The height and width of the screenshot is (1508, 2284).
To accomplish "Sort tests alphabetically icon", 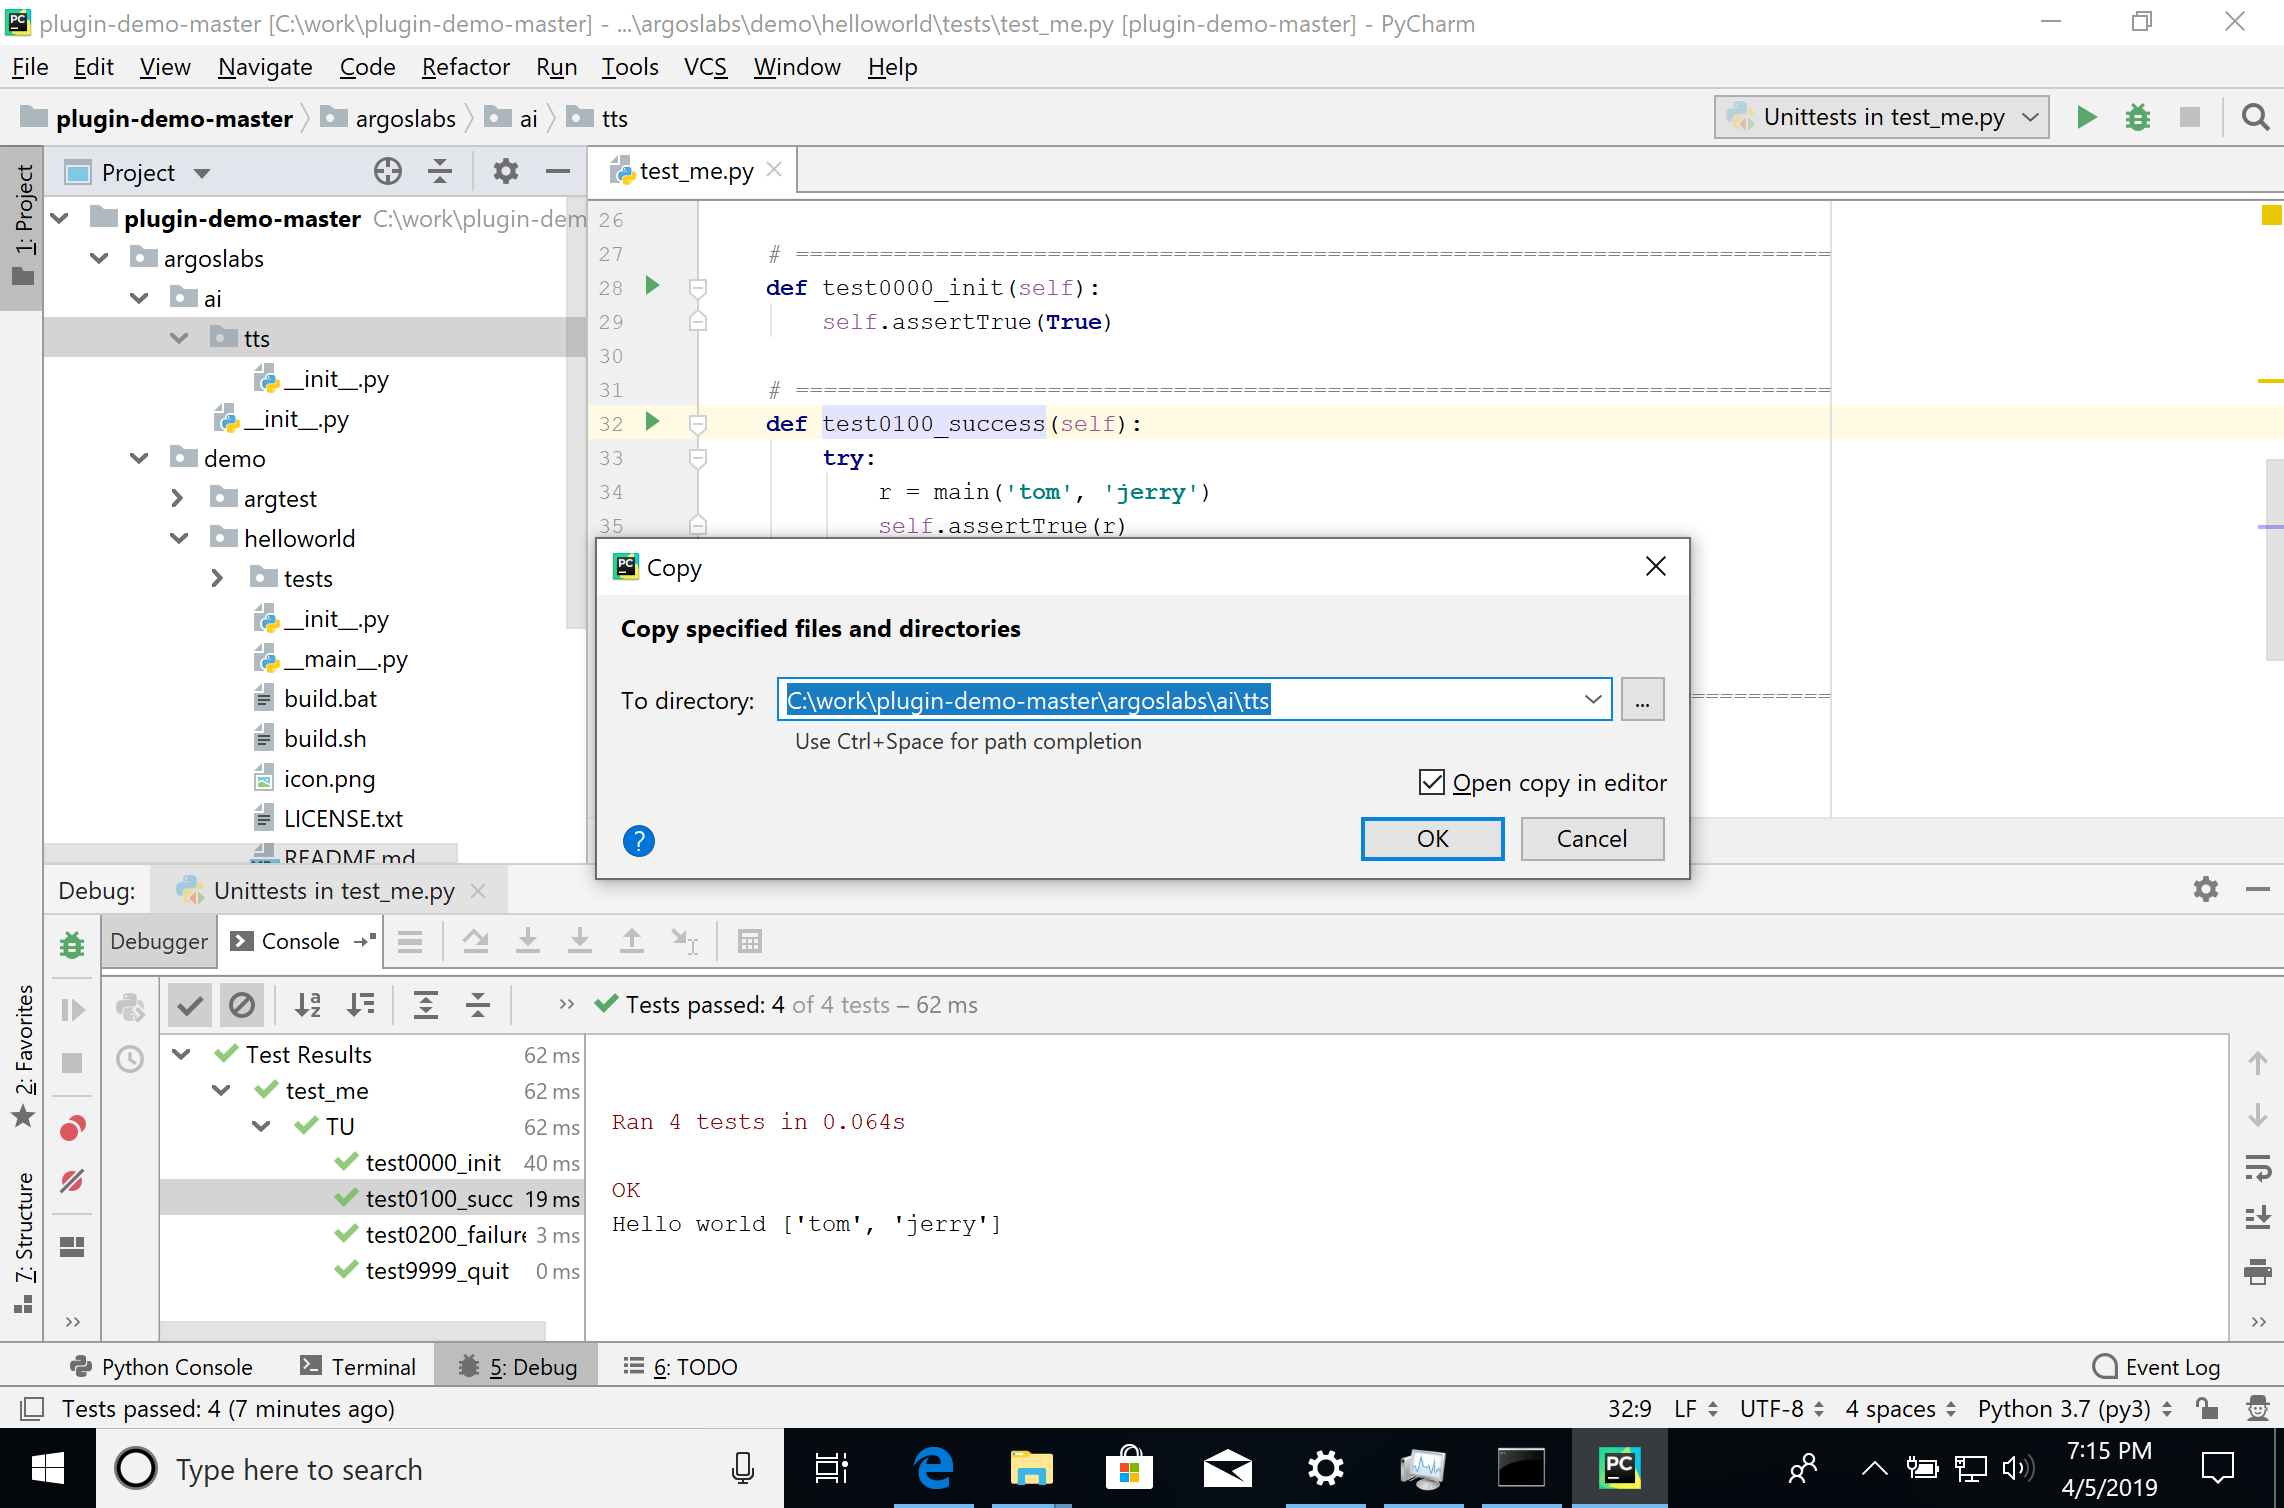I will [x=308, y=1005].
